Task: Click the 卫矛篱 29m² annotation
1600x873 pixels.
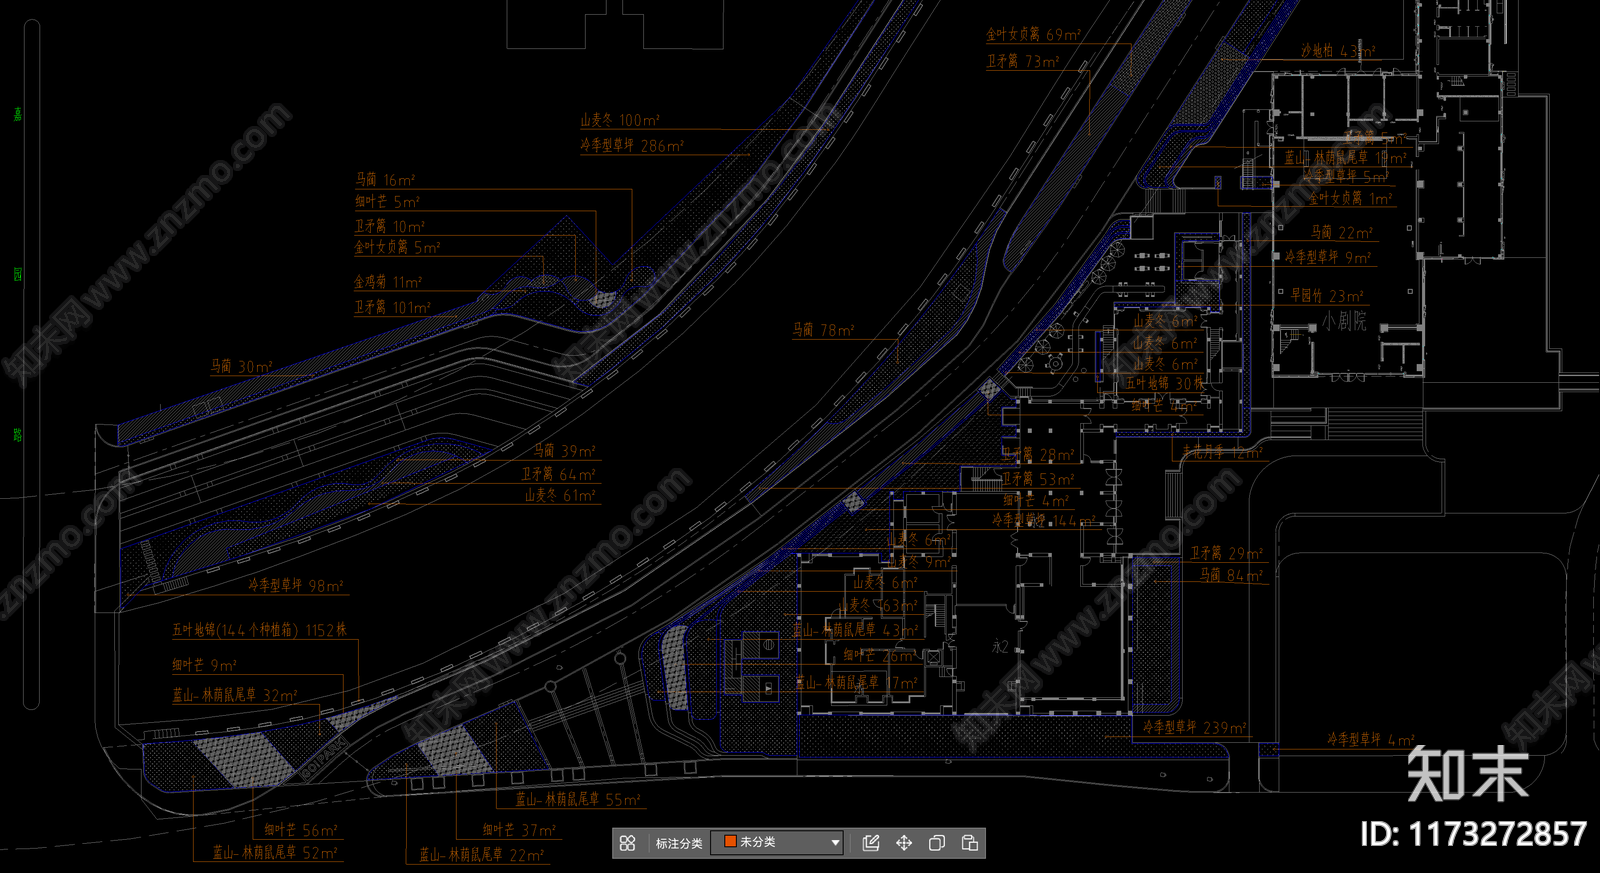Action: 1226,553
